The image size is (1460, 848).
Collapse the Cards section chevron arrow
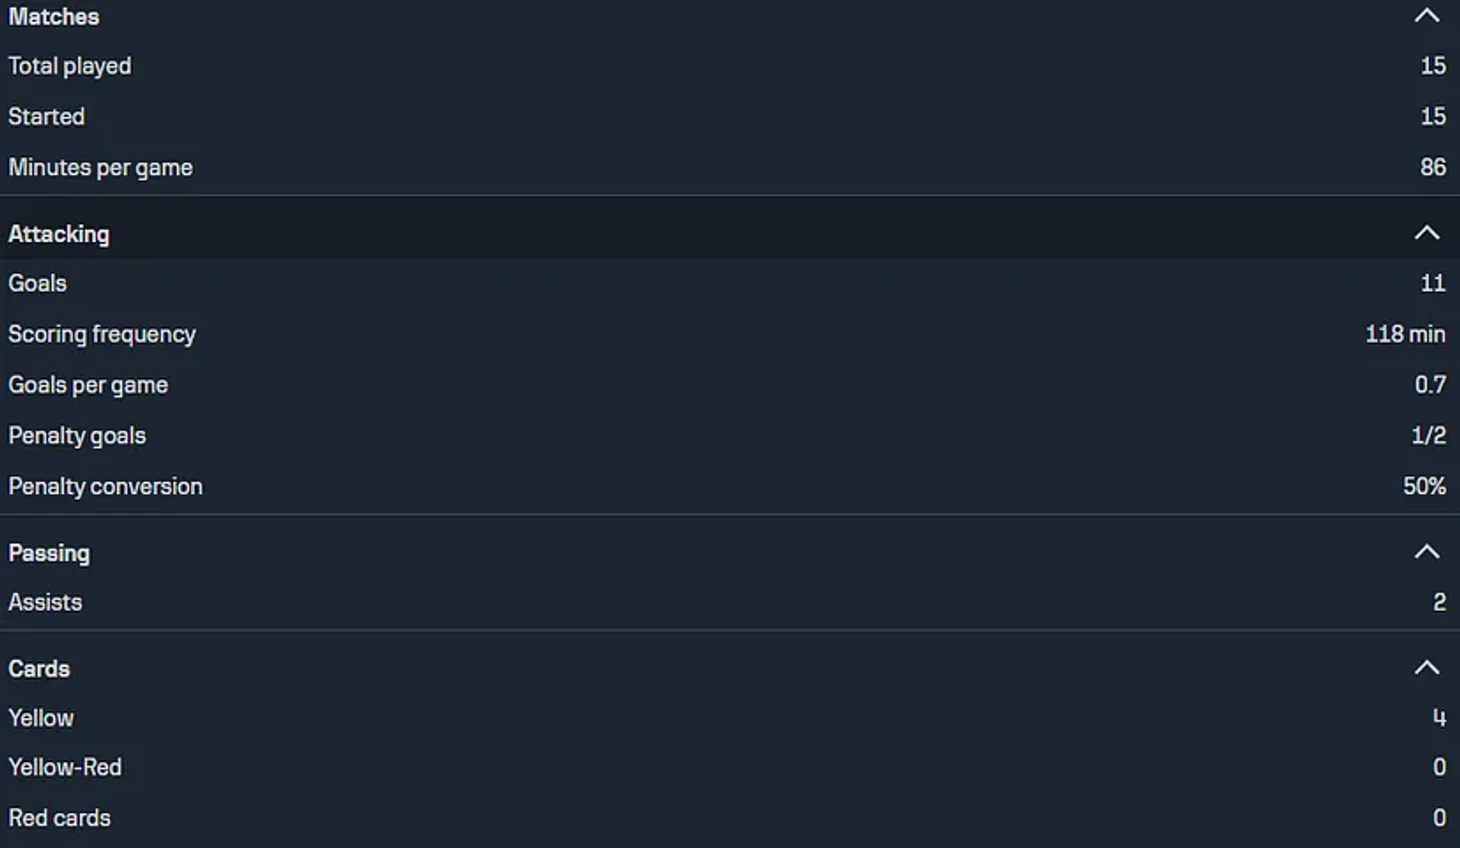coord(1427,668)
